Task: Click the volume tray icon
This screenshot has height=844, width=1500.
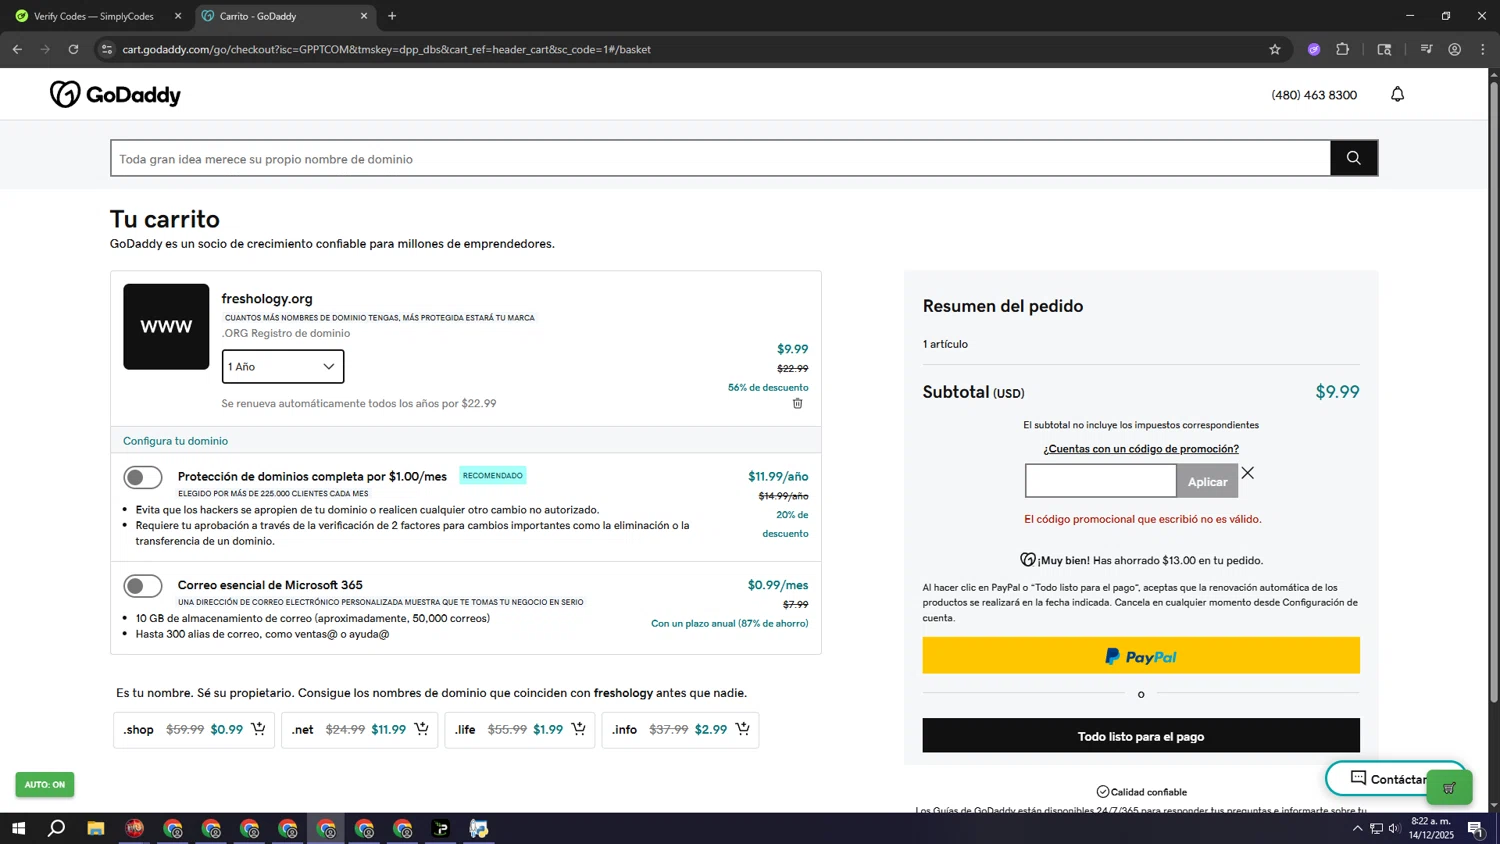Action: [1394, 828]
